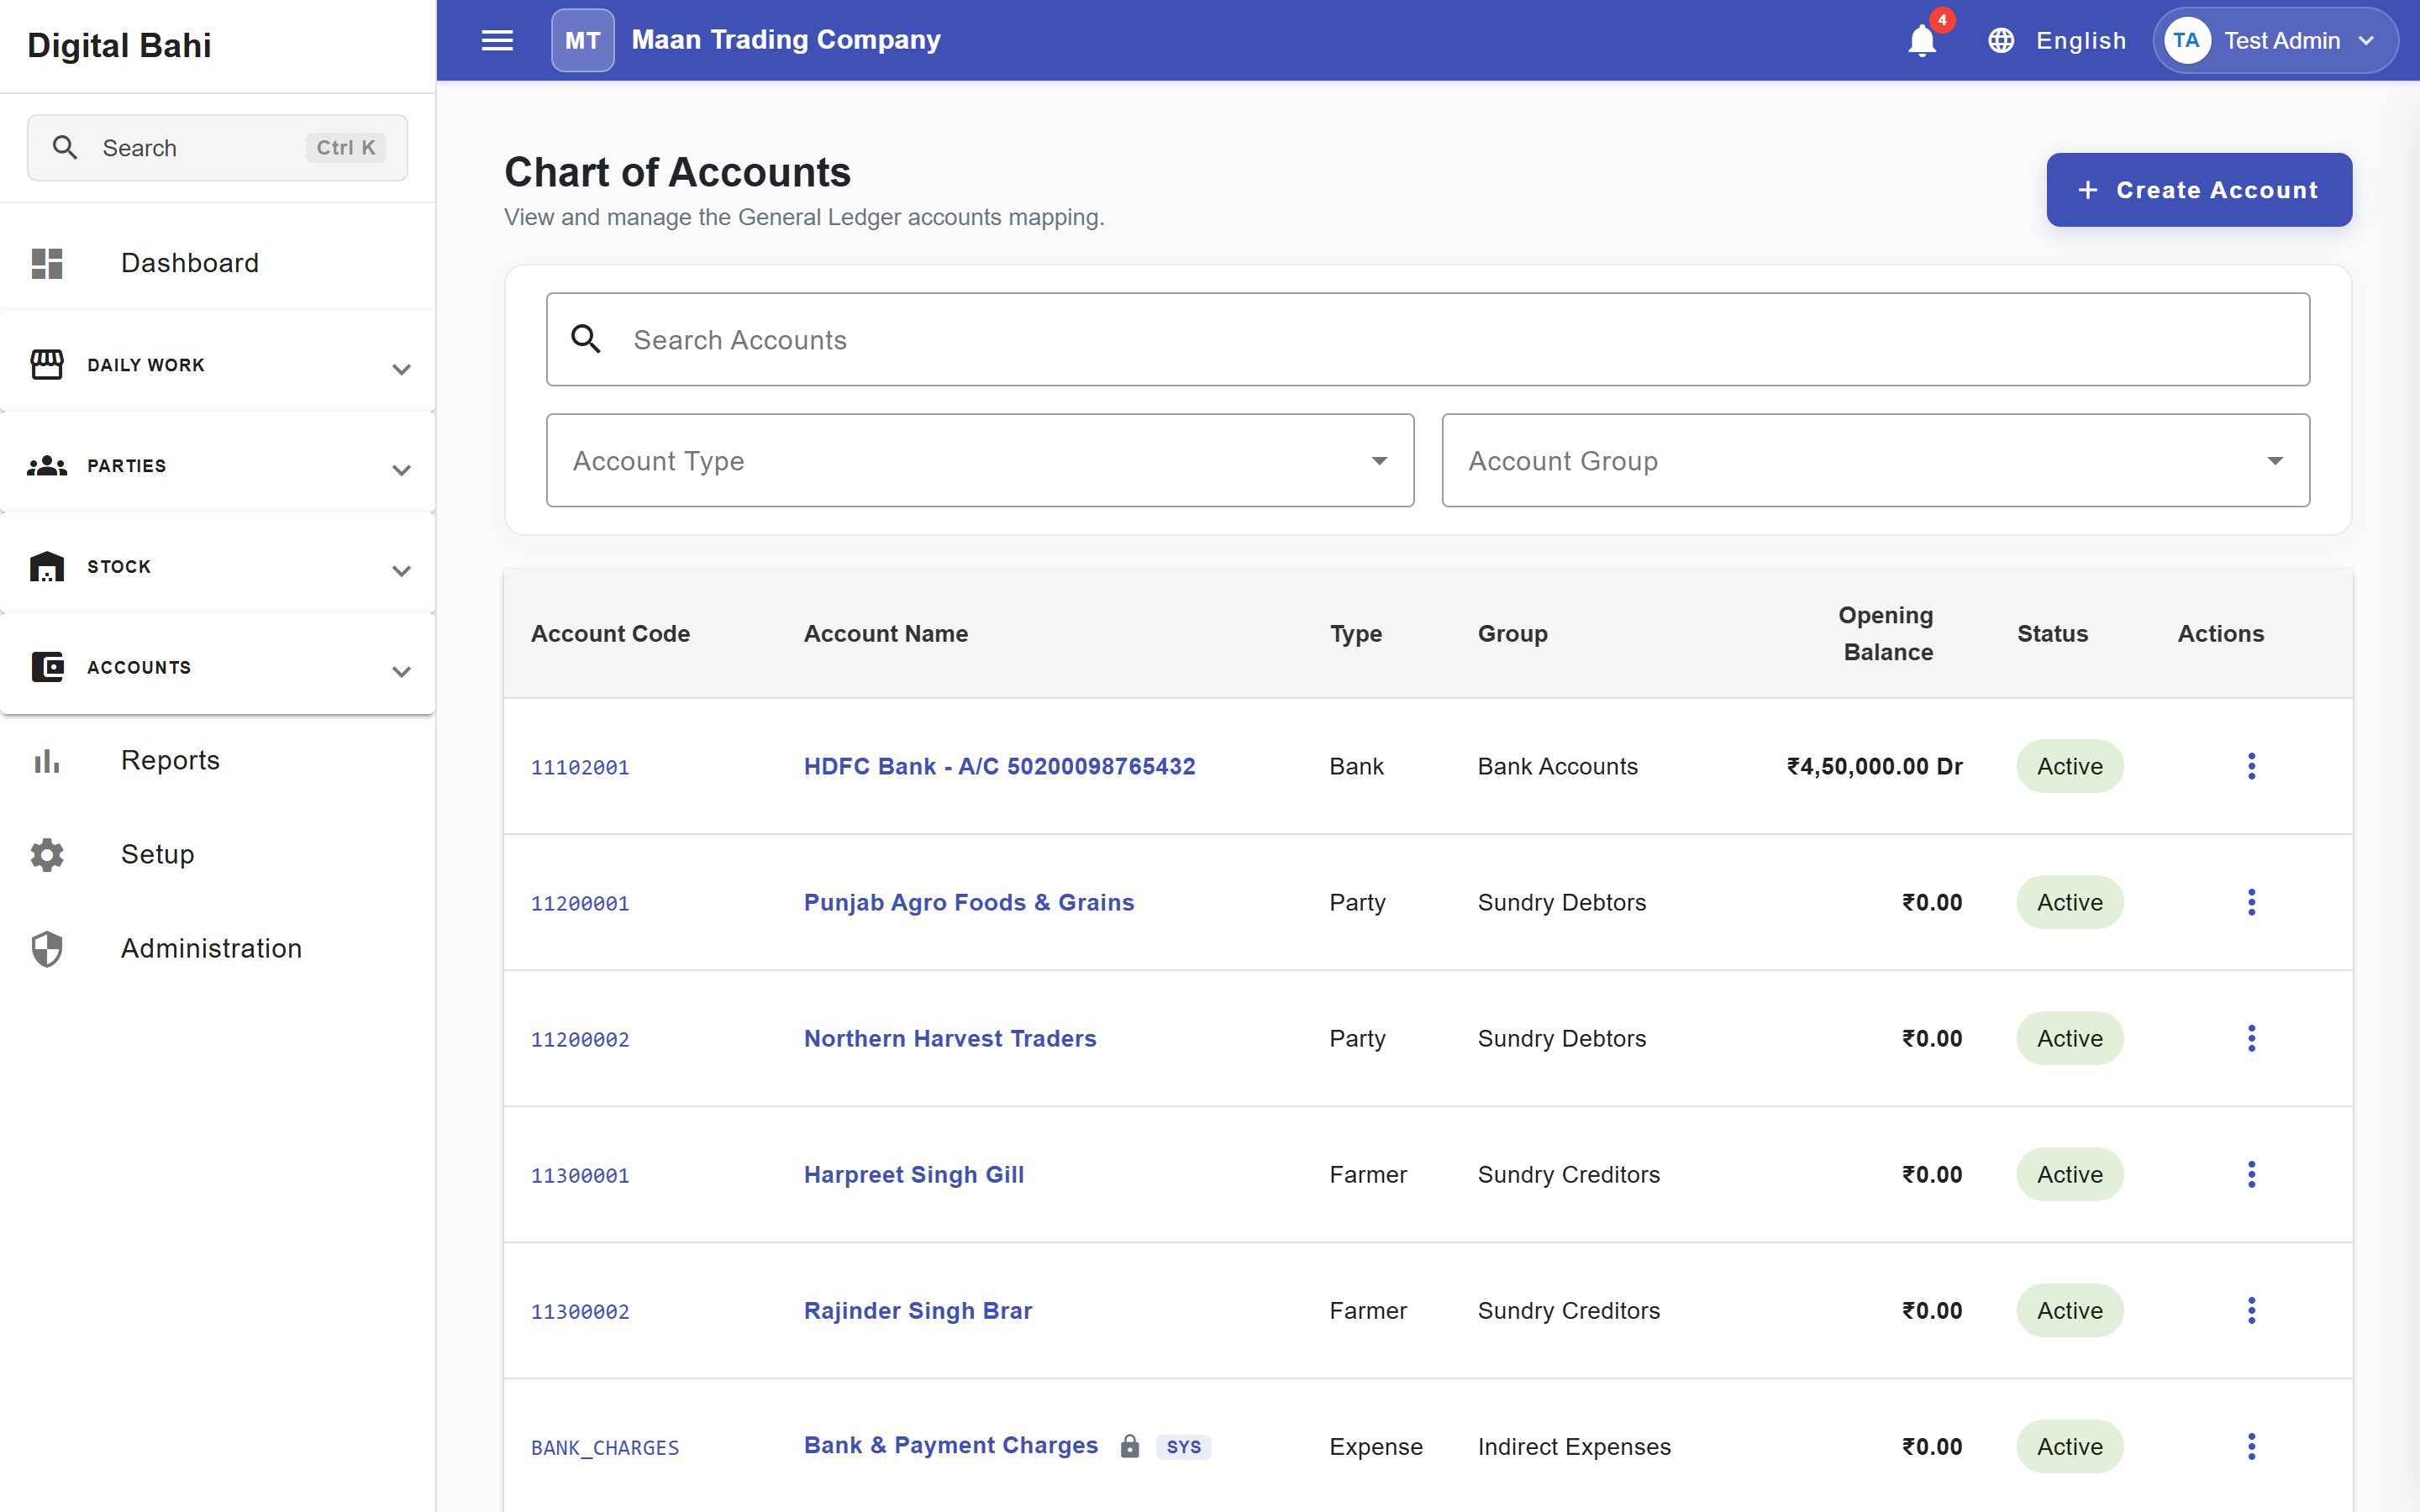Focus the Search Accounts field
This screenshot has width=2420, height=1512.
[1427, 340]
